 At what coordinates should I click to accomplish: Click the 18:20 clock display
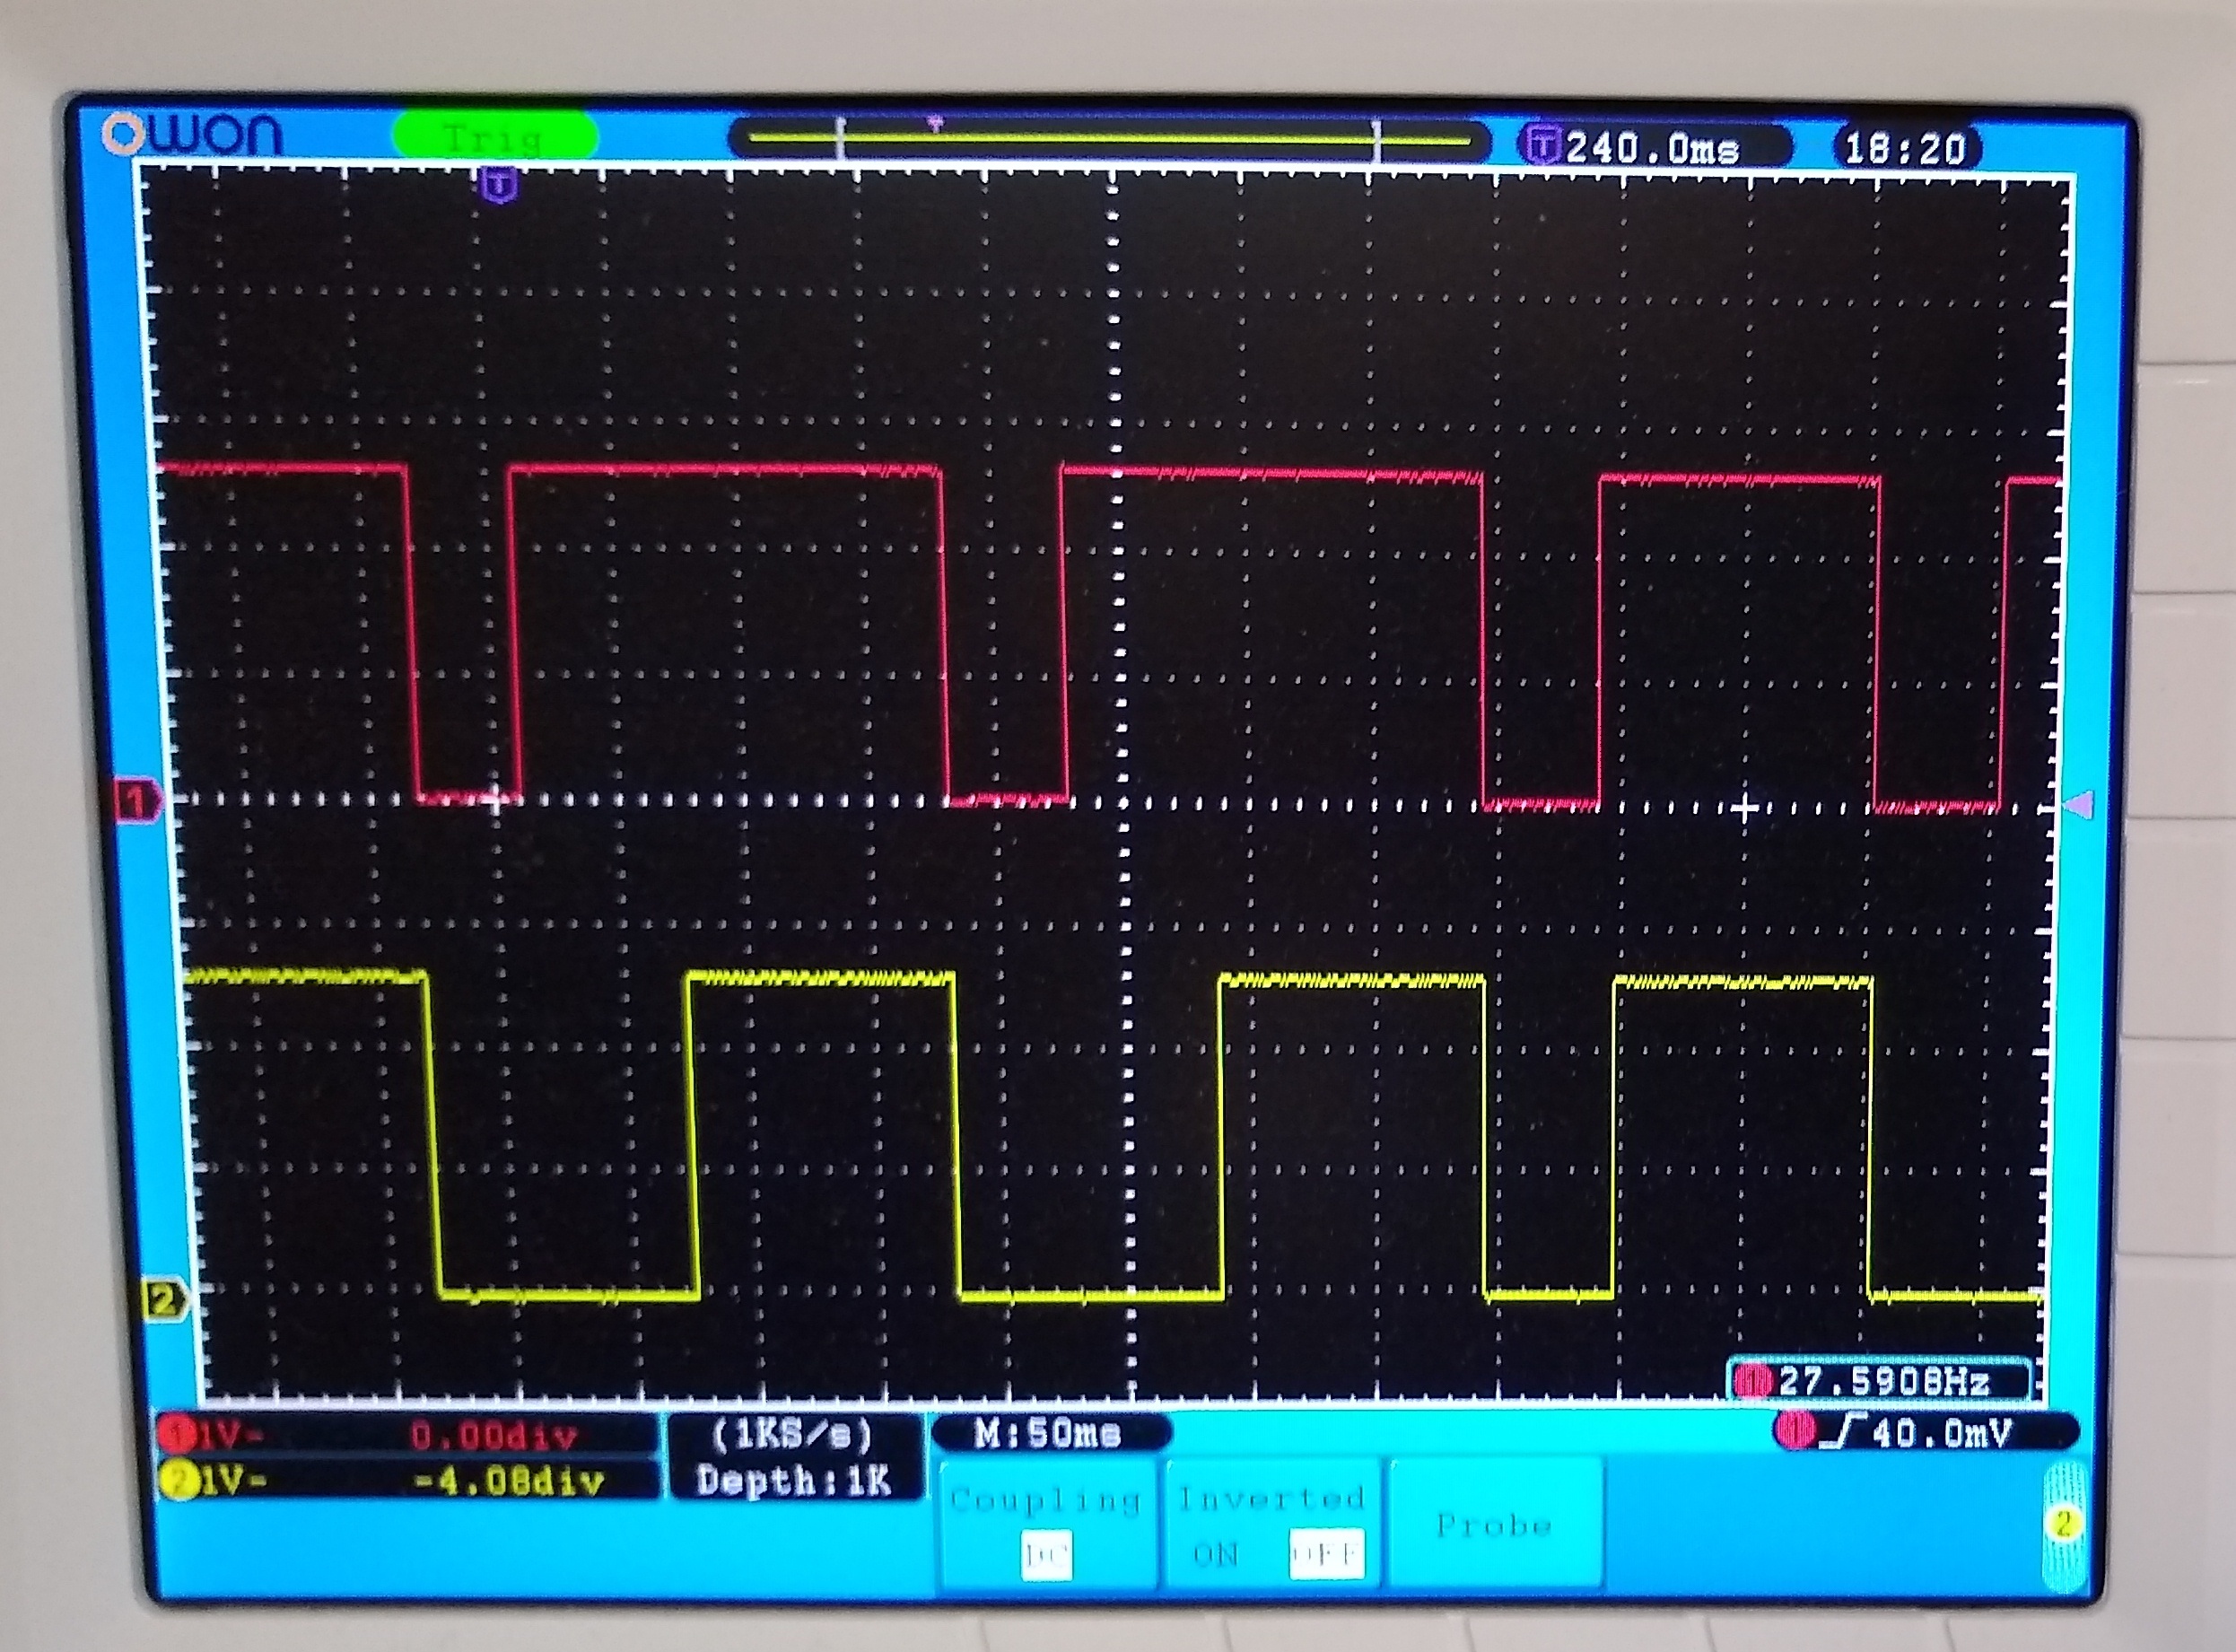pos(1905,149)
